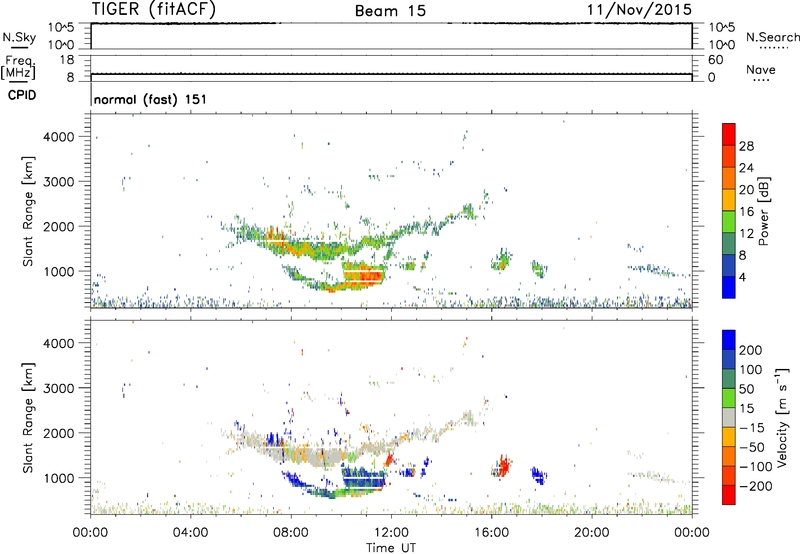Click the red echo patch near 16:30 in velocity panel

pyautogui.click(x=504, y=466)
